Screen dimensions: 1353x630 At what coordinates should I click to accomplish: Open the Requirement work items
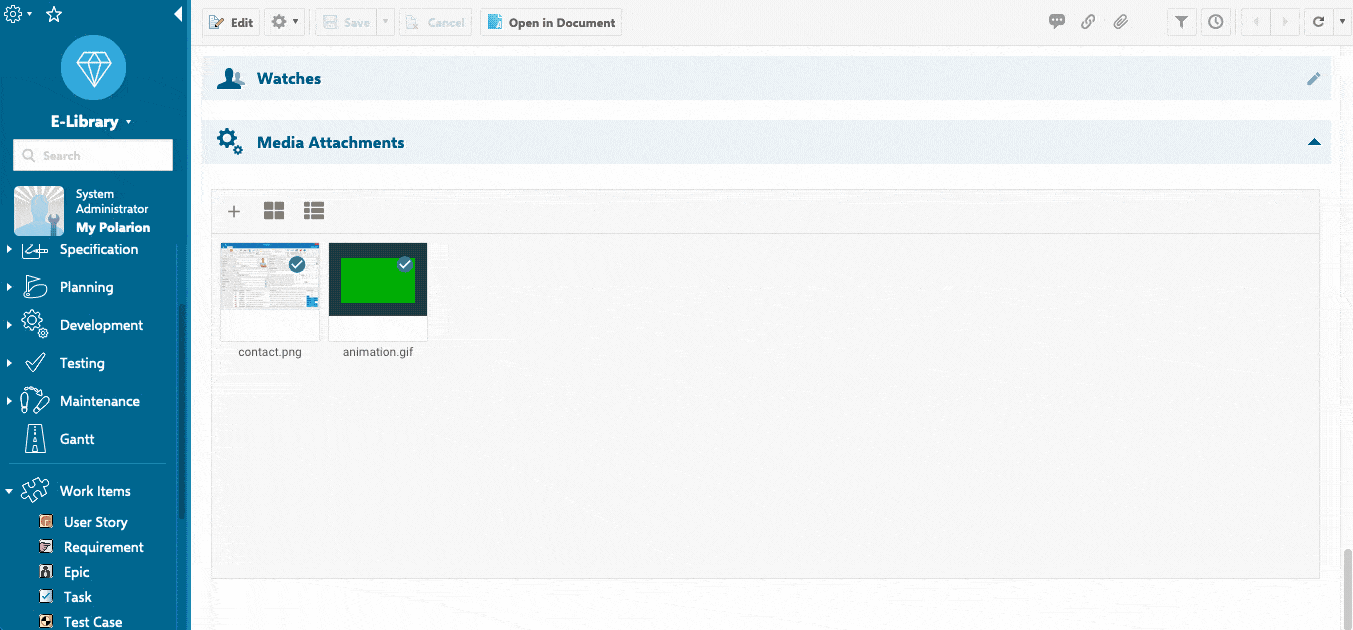(x=104, y=547)
